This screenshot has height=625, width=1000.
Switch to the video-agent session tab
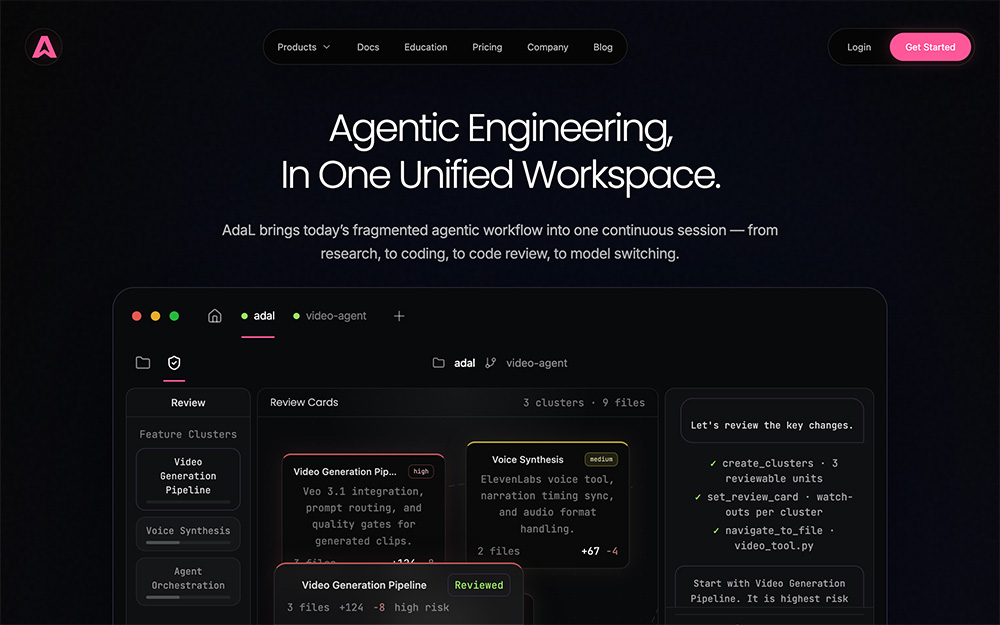[x=330, y=316]
